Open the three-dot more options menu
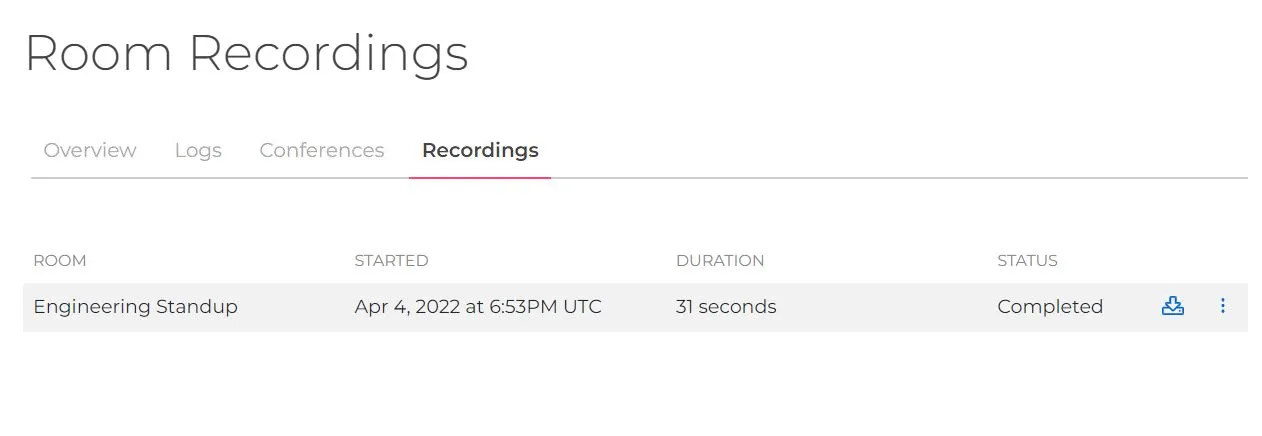 1222,306
